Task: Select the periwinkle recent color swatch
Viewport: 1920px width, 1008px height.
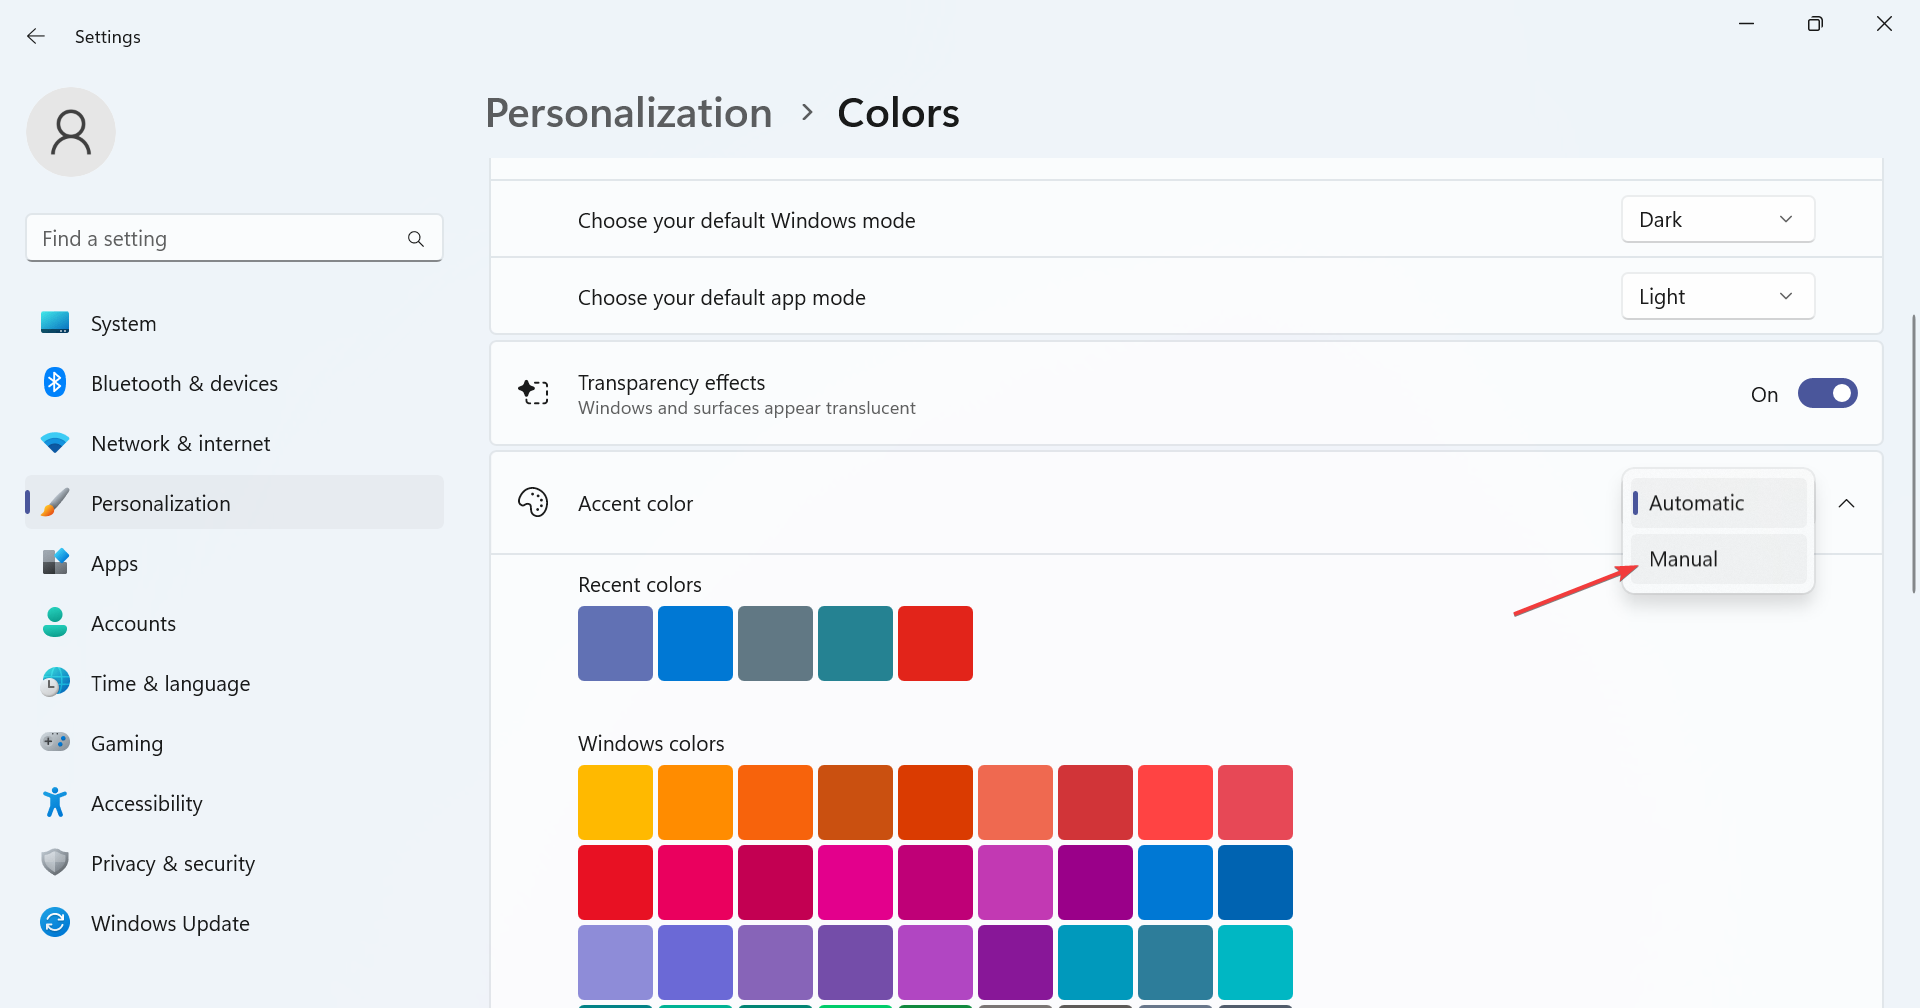Action: [x=615, y=643]
